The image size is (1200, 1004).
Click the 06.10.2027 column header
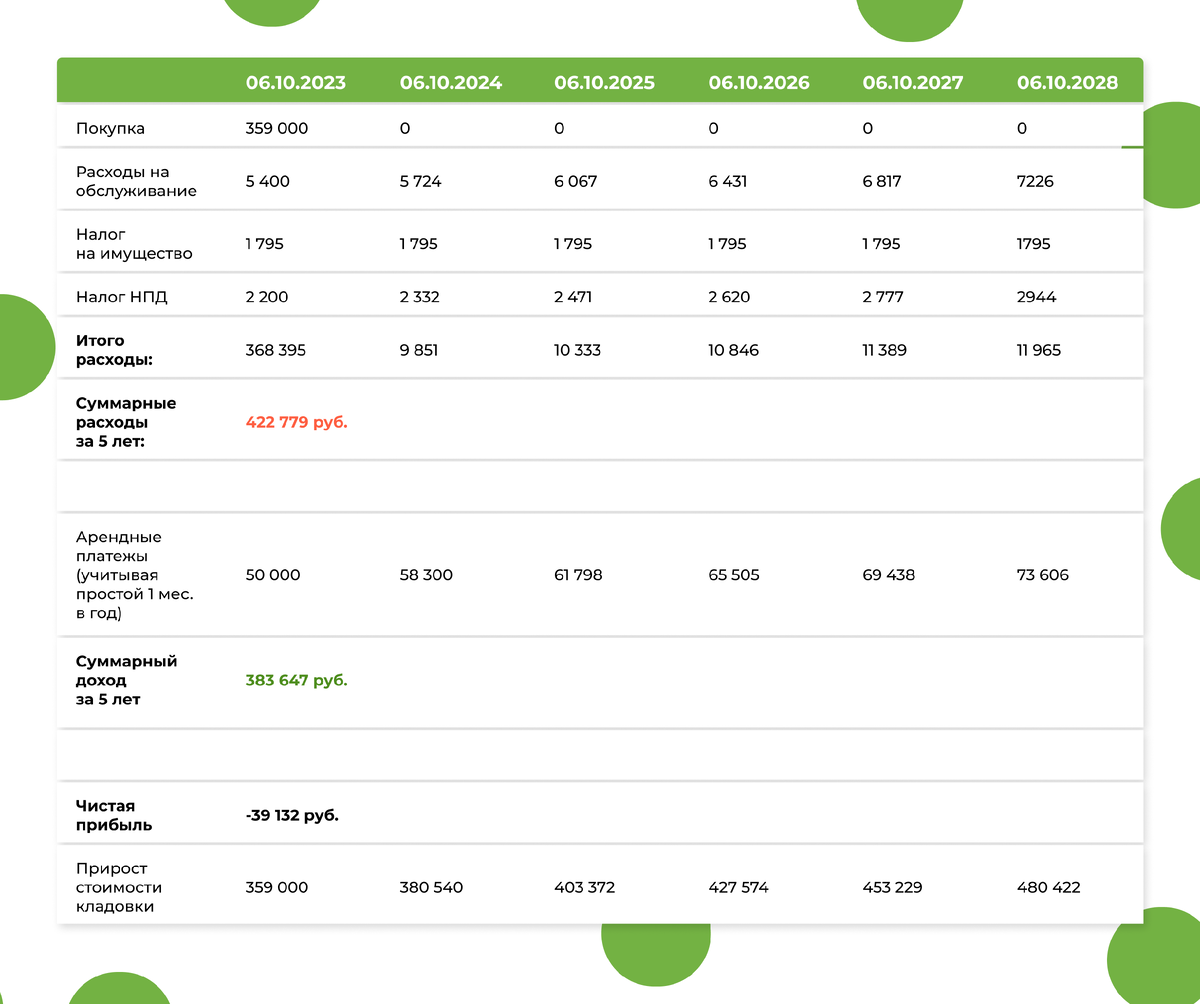(913, 83)
